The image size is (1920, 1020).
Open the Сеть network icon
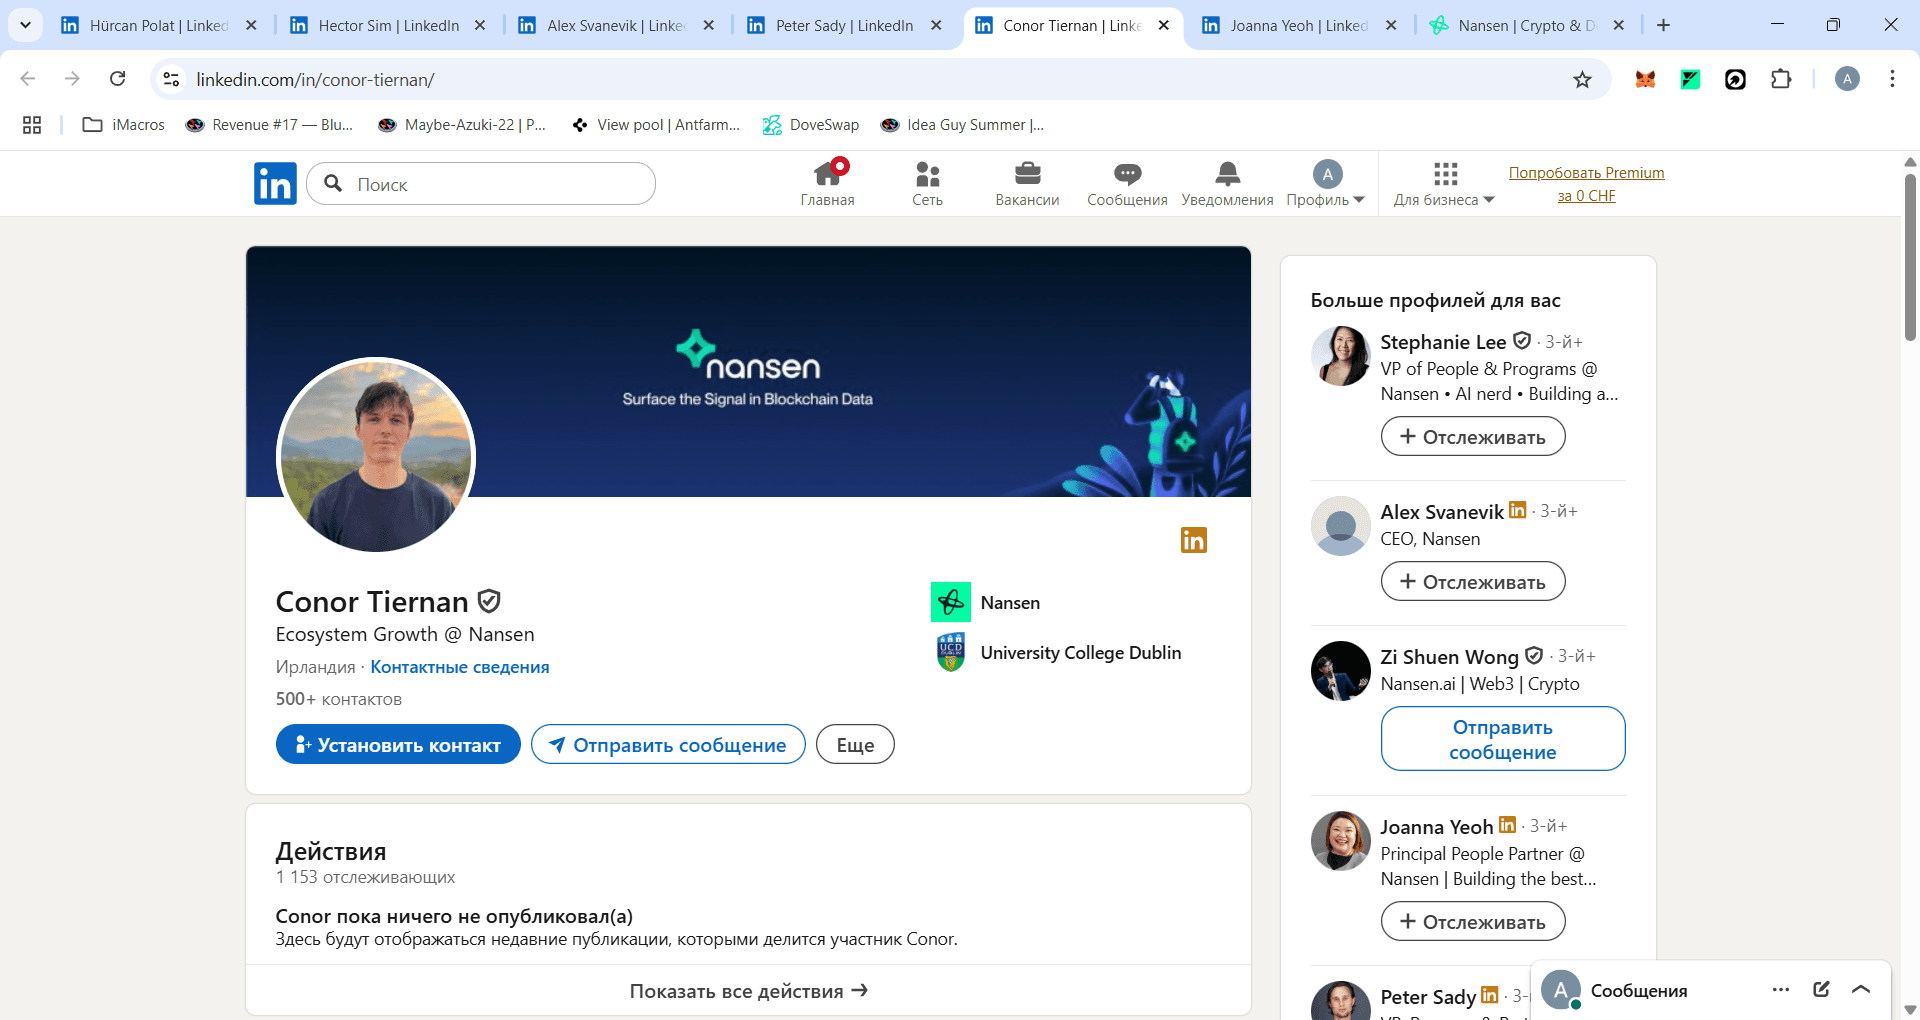tap(927, 184)
